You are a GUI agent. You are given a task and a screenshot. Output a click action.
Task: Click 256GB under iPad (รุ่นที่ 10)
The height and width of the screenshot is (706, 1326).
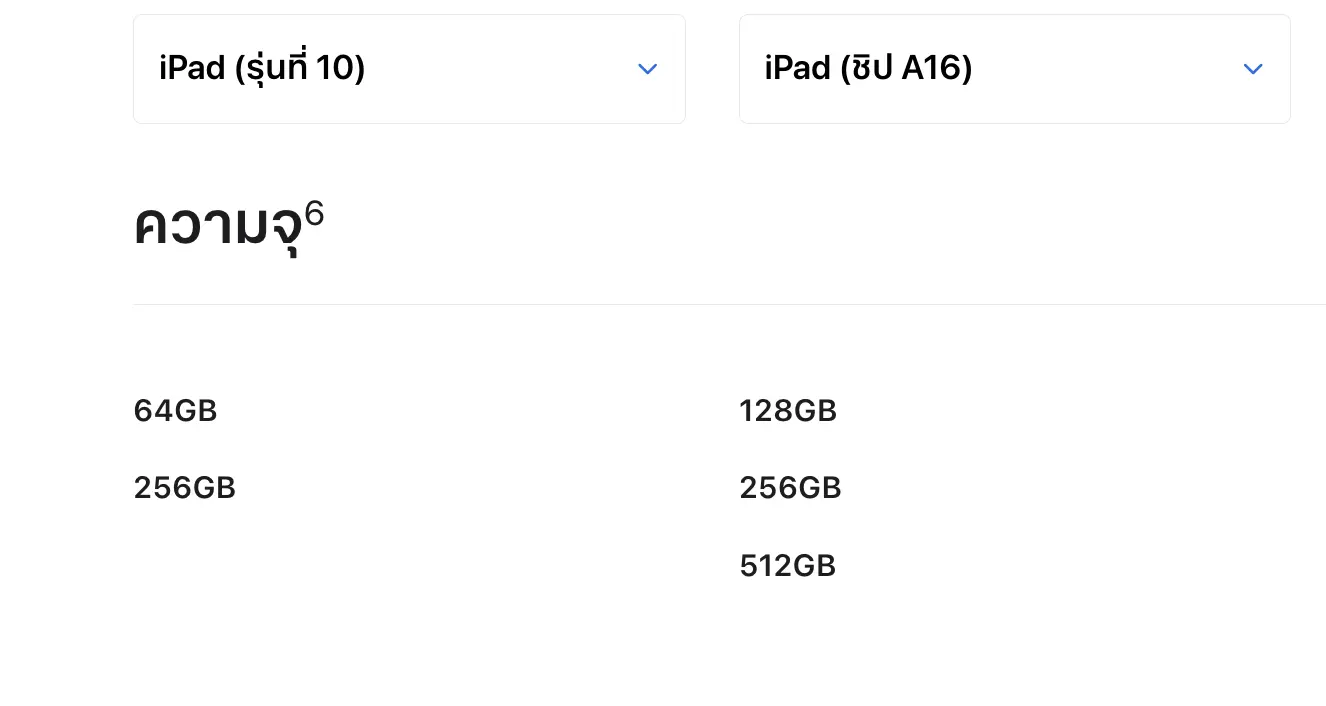tap(185, 488)
